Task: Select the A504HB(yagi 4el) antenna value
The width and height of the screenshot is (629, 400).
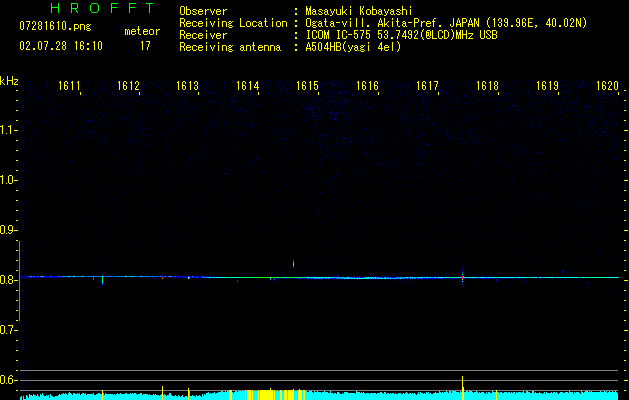Action: (x=353, y=47)
